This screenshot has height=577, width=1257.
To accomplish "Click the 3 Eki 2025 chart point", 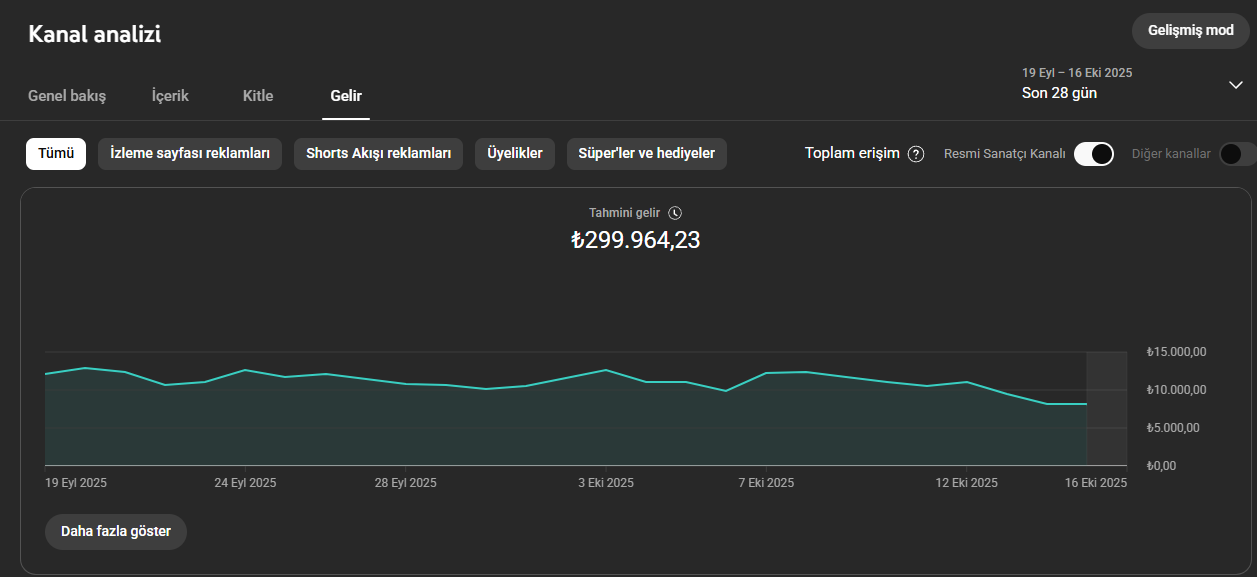I will point(606,370).
